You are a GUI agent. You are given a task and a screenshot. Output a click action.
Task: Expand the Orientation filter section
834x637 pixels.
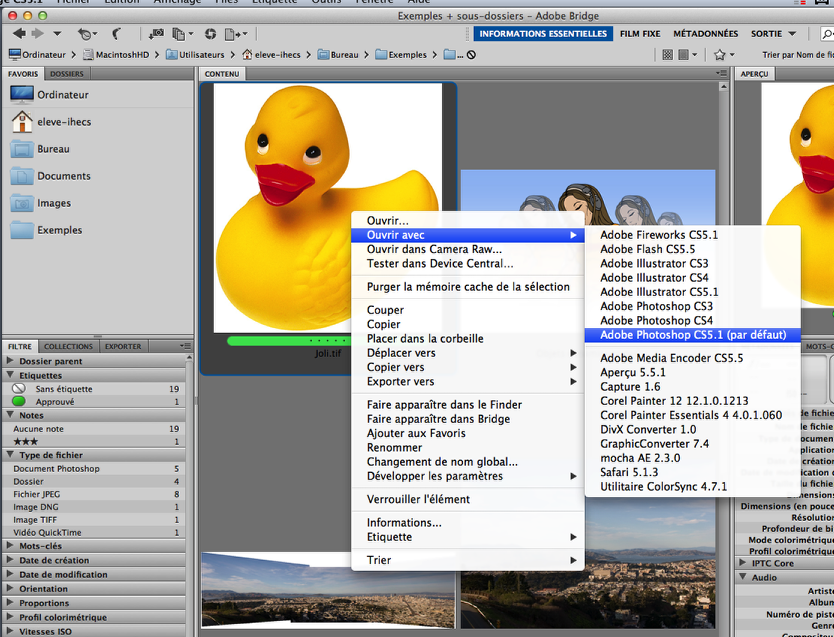click(x=10, y=589)
